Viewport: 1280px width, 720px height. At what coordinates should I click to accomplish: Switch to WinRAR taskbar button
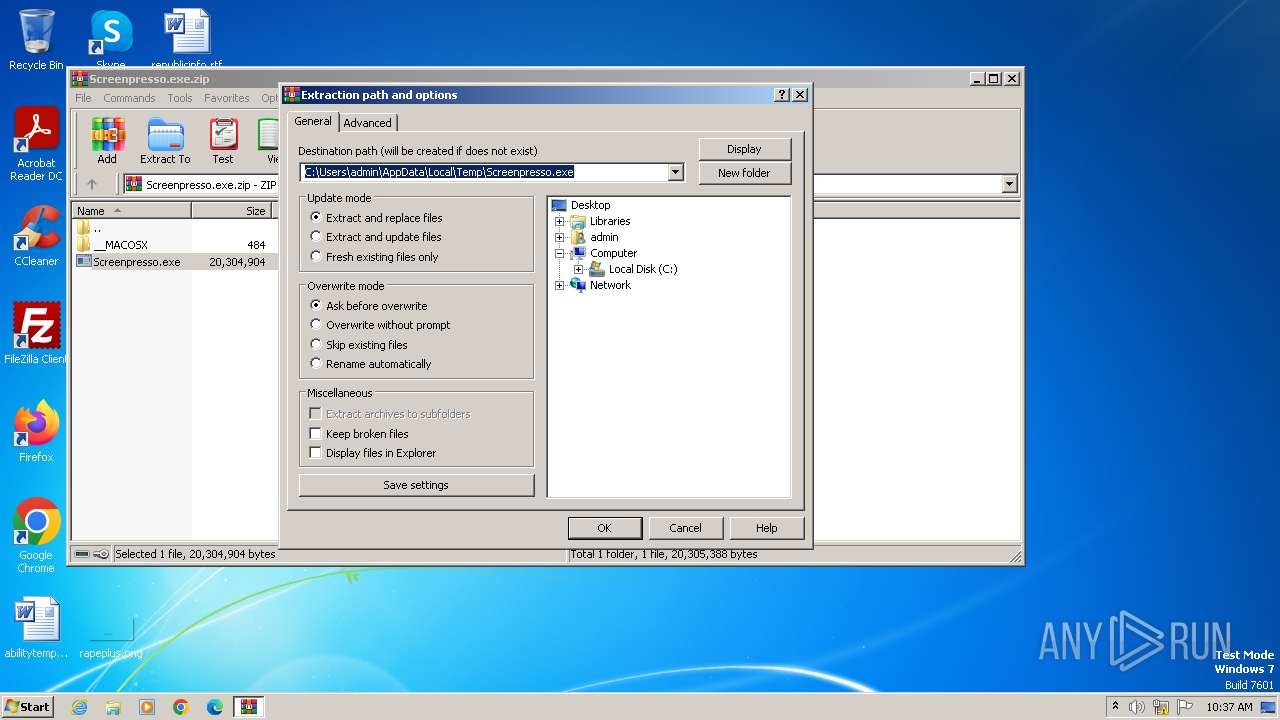(x=249, y=707)
